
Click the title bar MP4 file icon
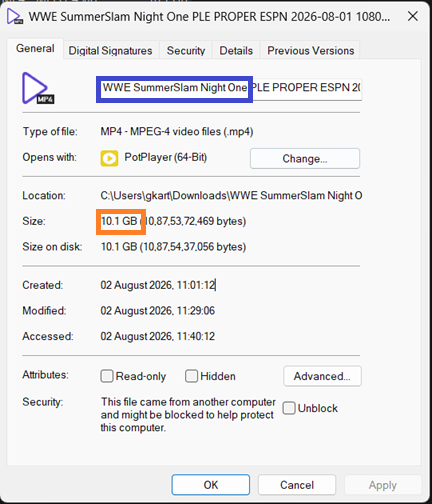coord(15,17)
